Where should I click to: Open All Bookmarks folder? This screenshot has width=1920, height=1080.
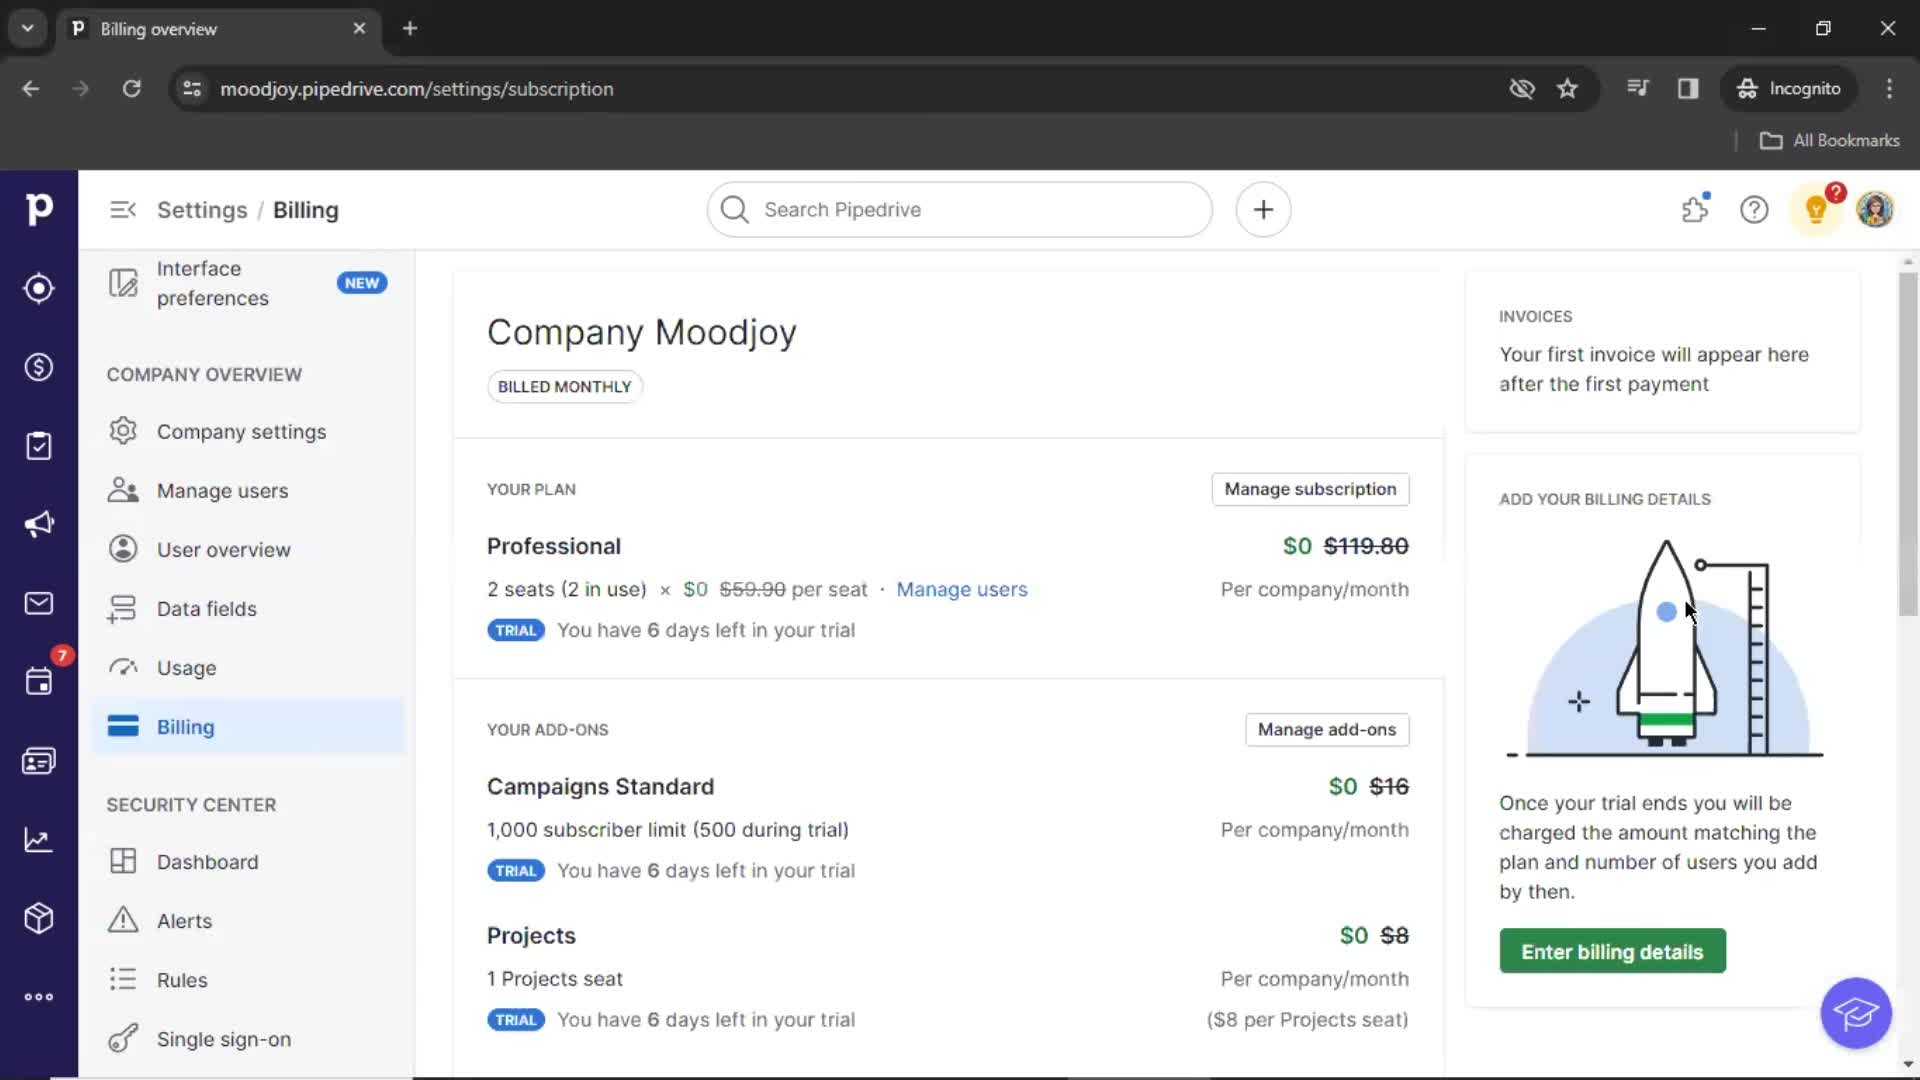1829,141
